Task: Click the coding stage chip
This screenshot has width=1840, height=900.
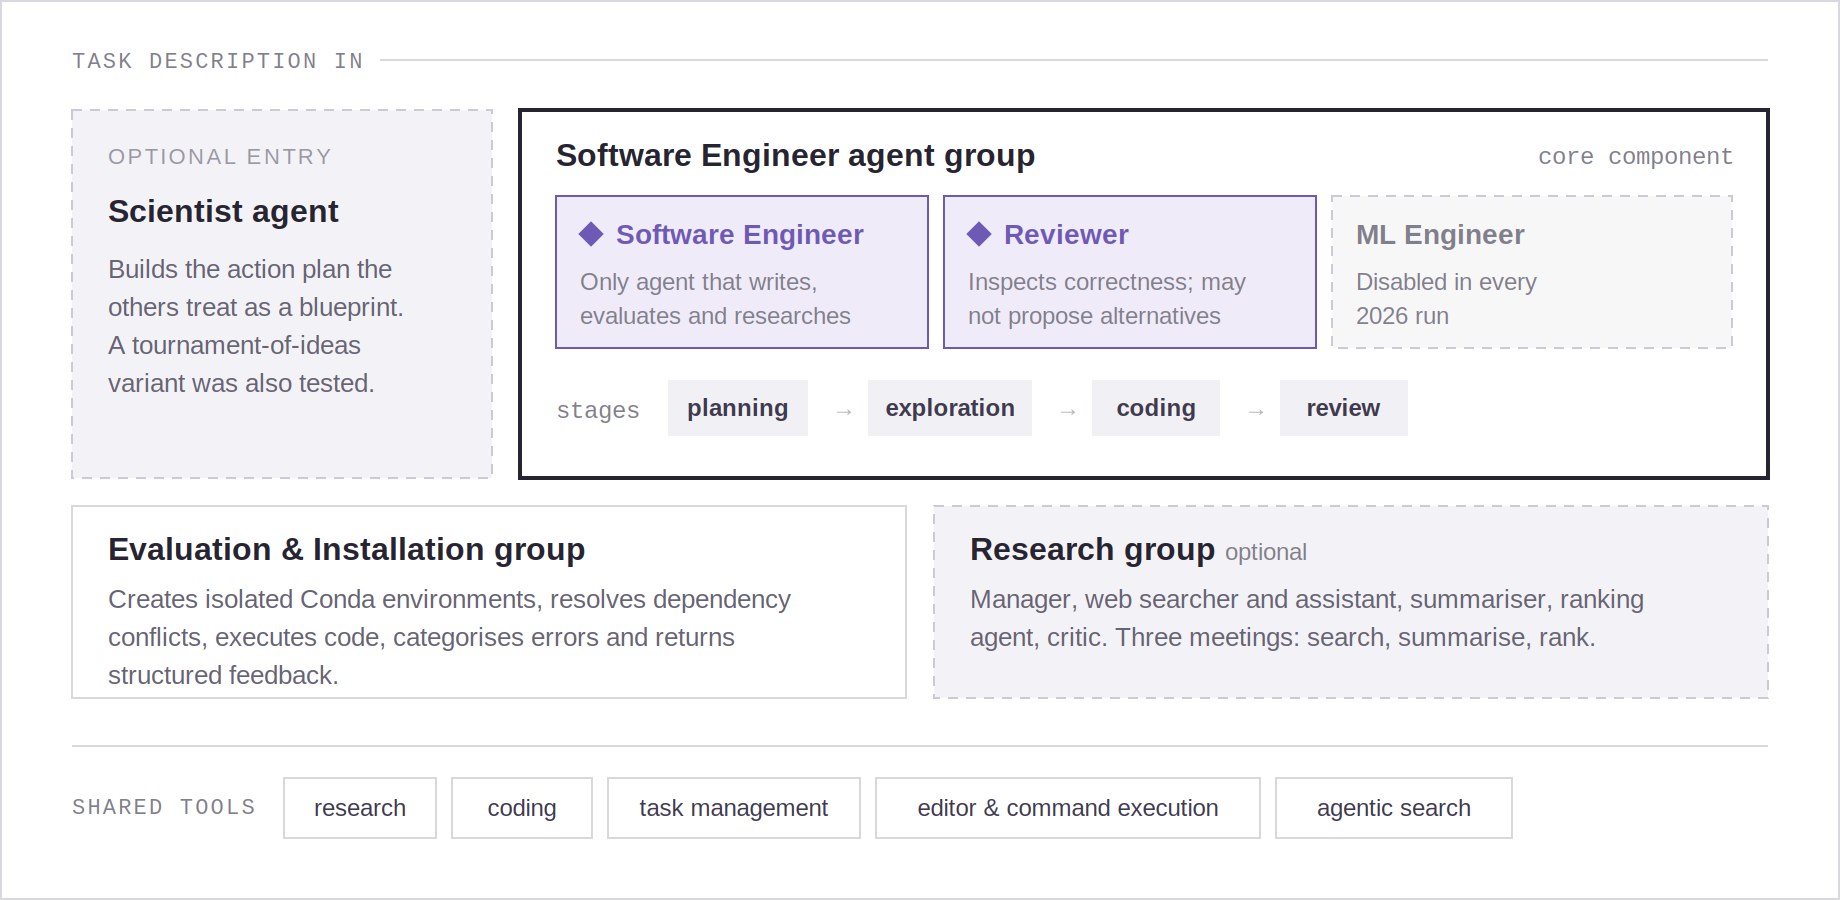Action: tap(1156, 408)
